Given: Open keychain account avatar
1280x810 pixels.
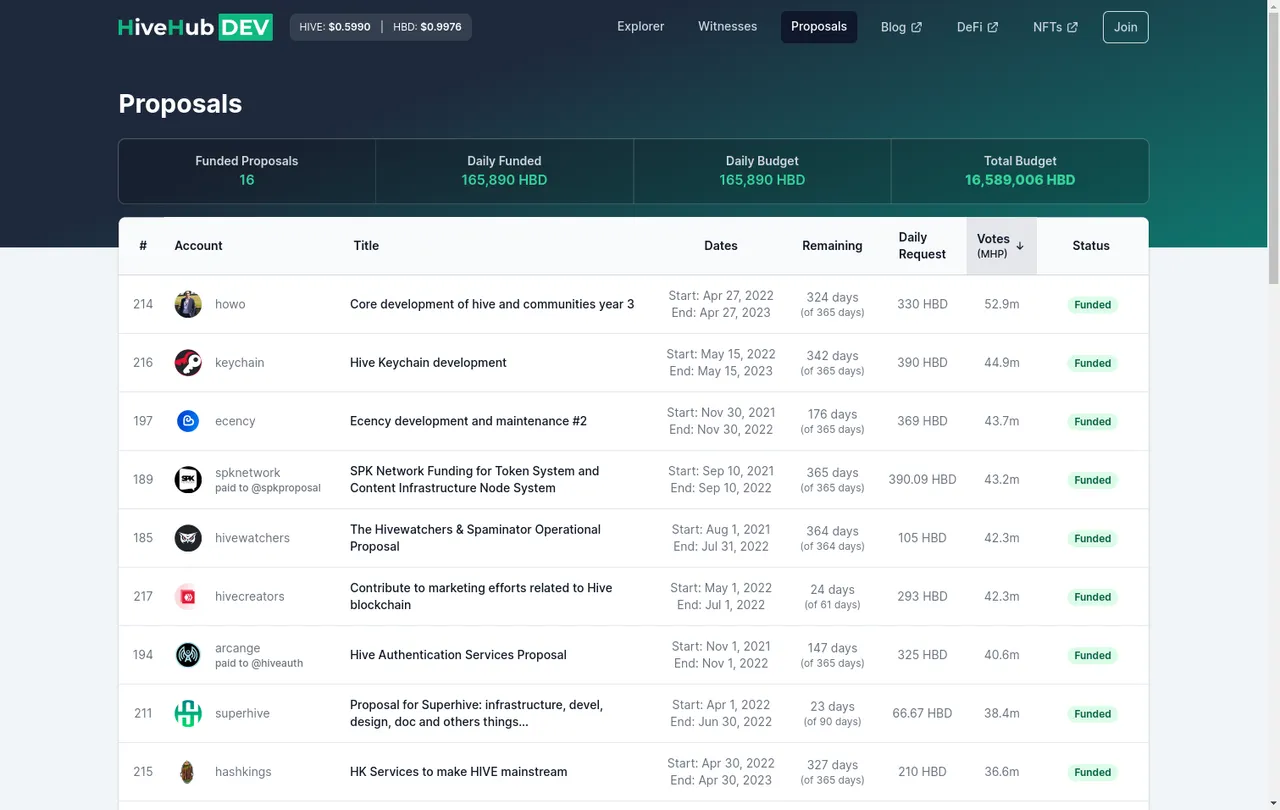Looking at the screenshot, I should click(188, 363).
